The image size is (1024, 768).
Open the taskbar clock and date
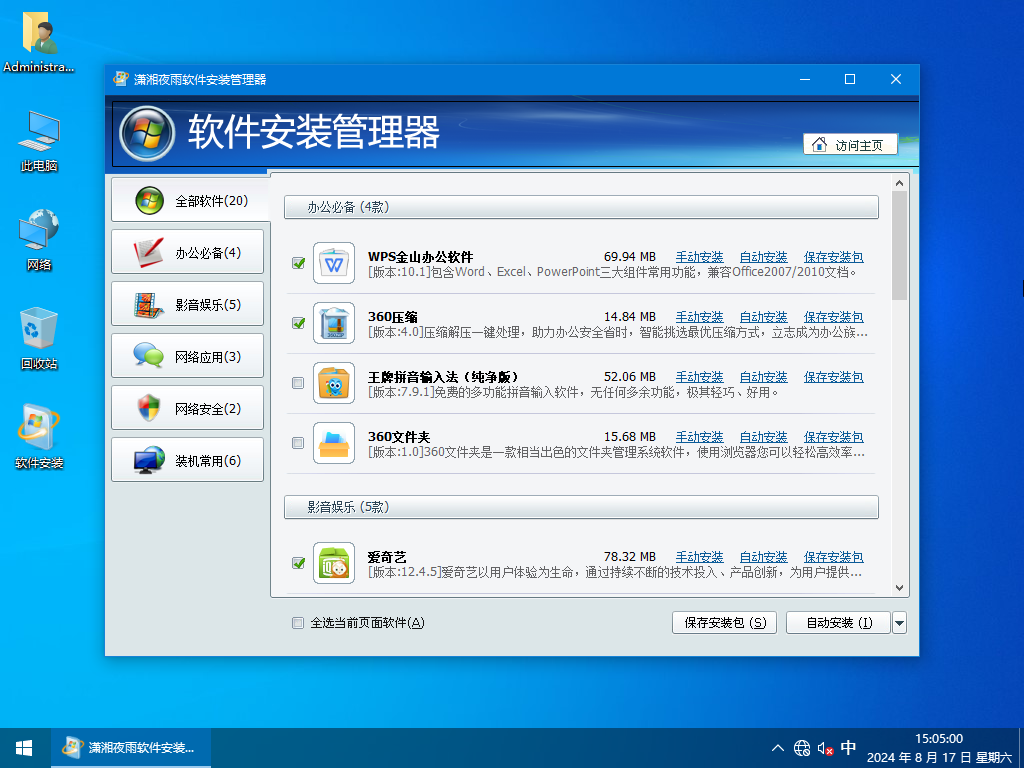pos(939,748)
